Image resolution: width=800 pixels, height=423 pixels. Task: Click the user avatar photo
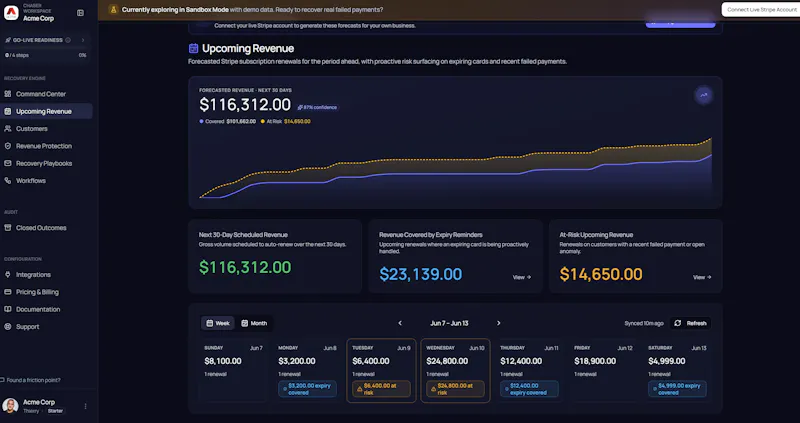[10, 406]
